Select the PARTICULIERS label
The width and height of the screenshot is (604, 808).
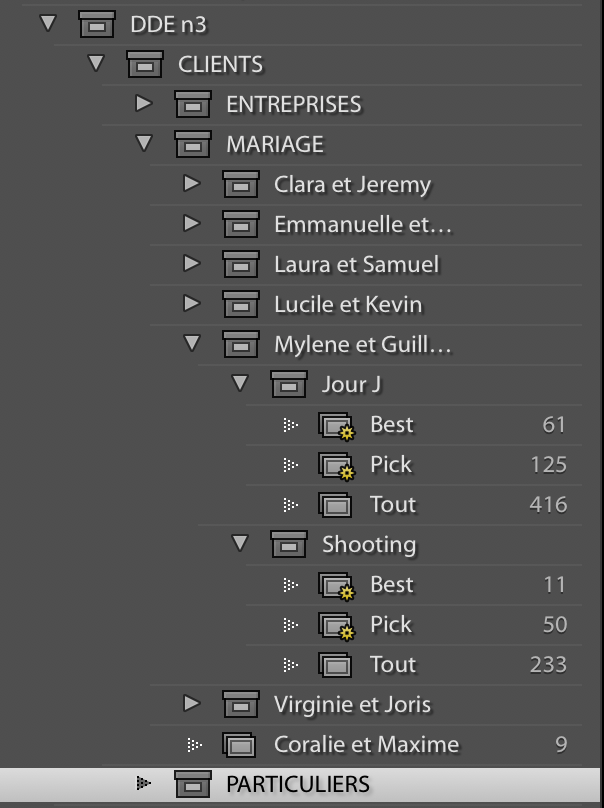pos(298,784)
